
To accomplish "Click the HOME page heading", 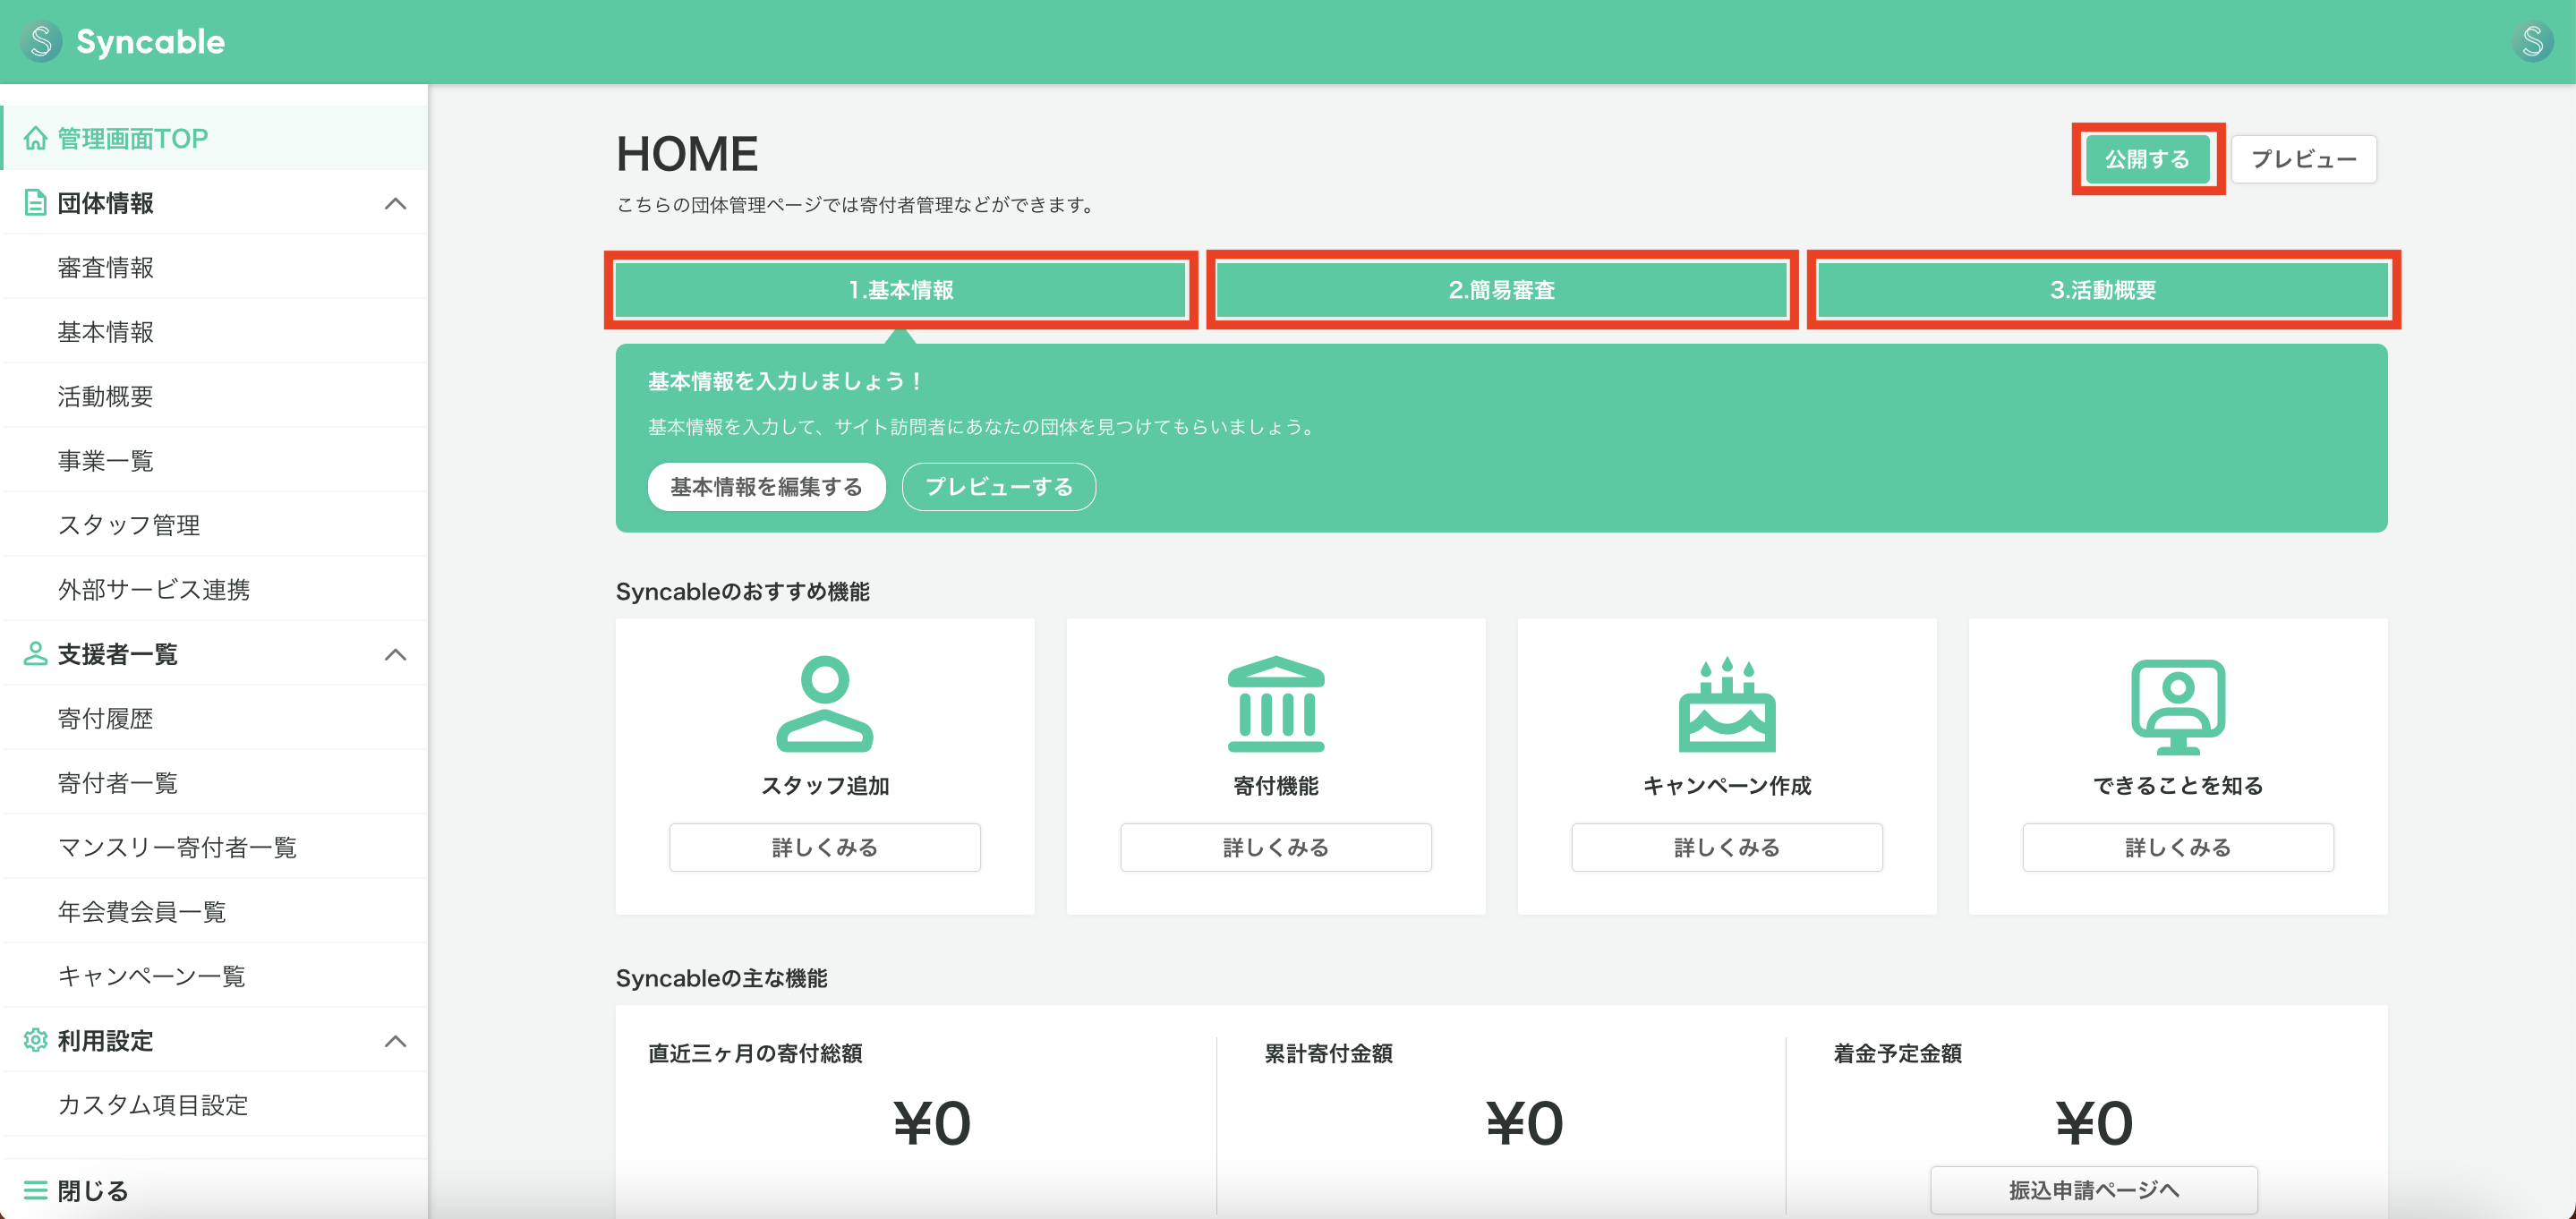I will tap(687, 154).
